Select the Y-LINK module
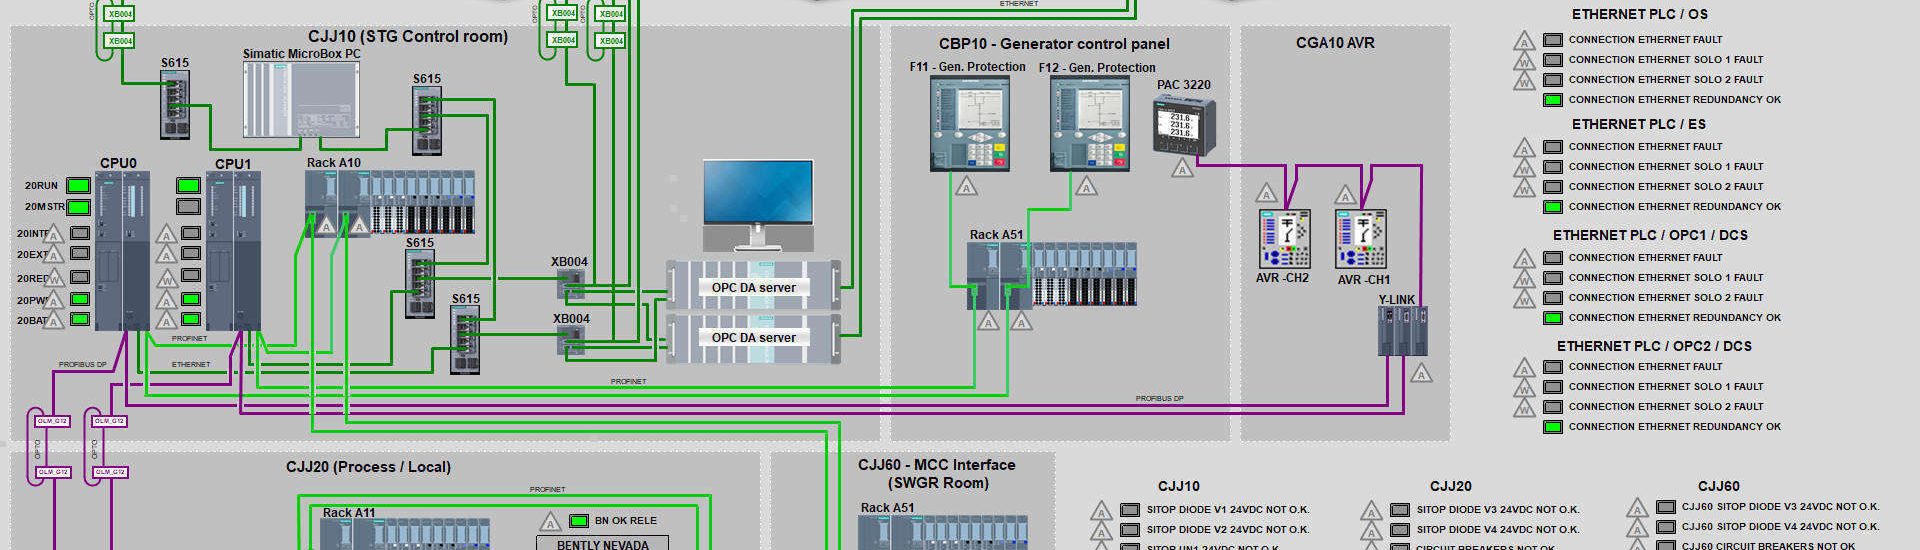Viewport: 1920px width, 550px height. click(1402, 331)
